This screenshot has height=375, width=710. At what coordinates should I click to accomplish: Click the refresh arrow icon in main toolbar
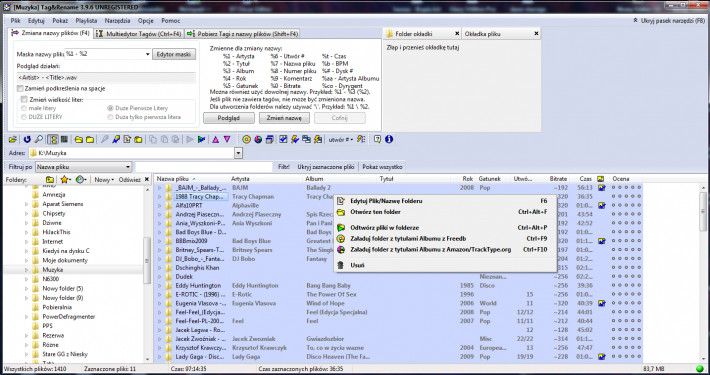point(27,139)
